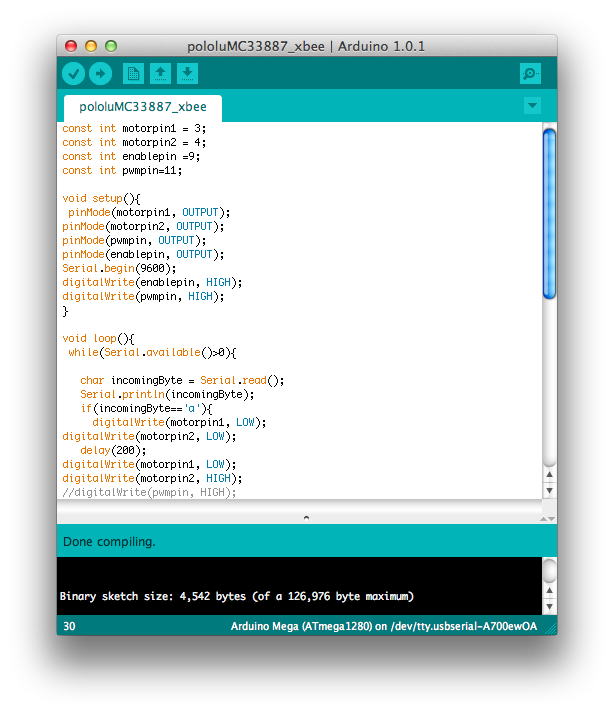Click the console scrollbar thumb
The width and height of the screenshot is (614, 714).
pos(549,570)
